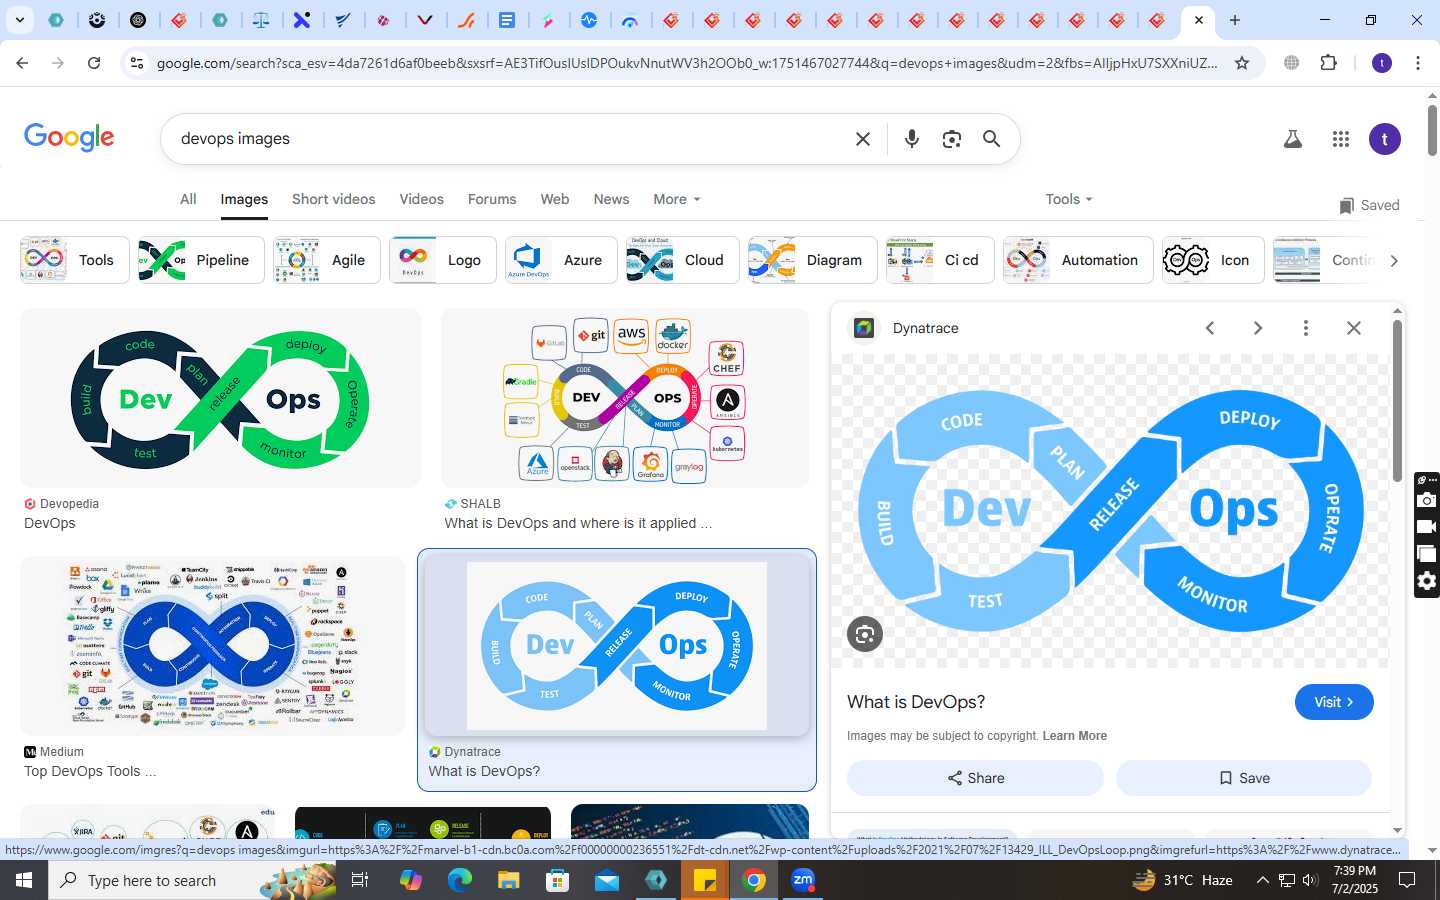This screenshot has height=900, width=1440.
Task: Open preview panel more options menu
Action: pos(1306,328)
